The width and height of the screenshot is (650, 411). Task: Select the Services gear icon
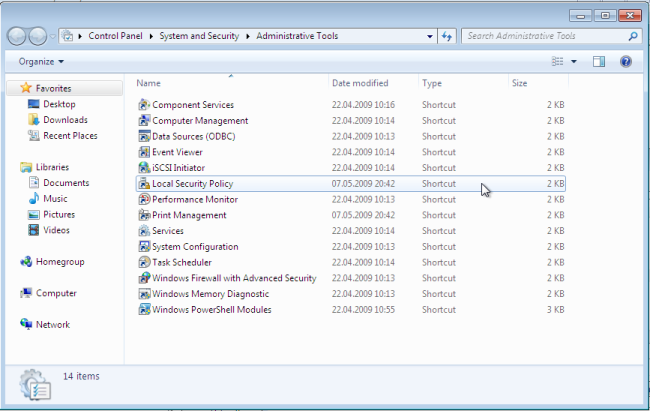click(x=144, y=231)
